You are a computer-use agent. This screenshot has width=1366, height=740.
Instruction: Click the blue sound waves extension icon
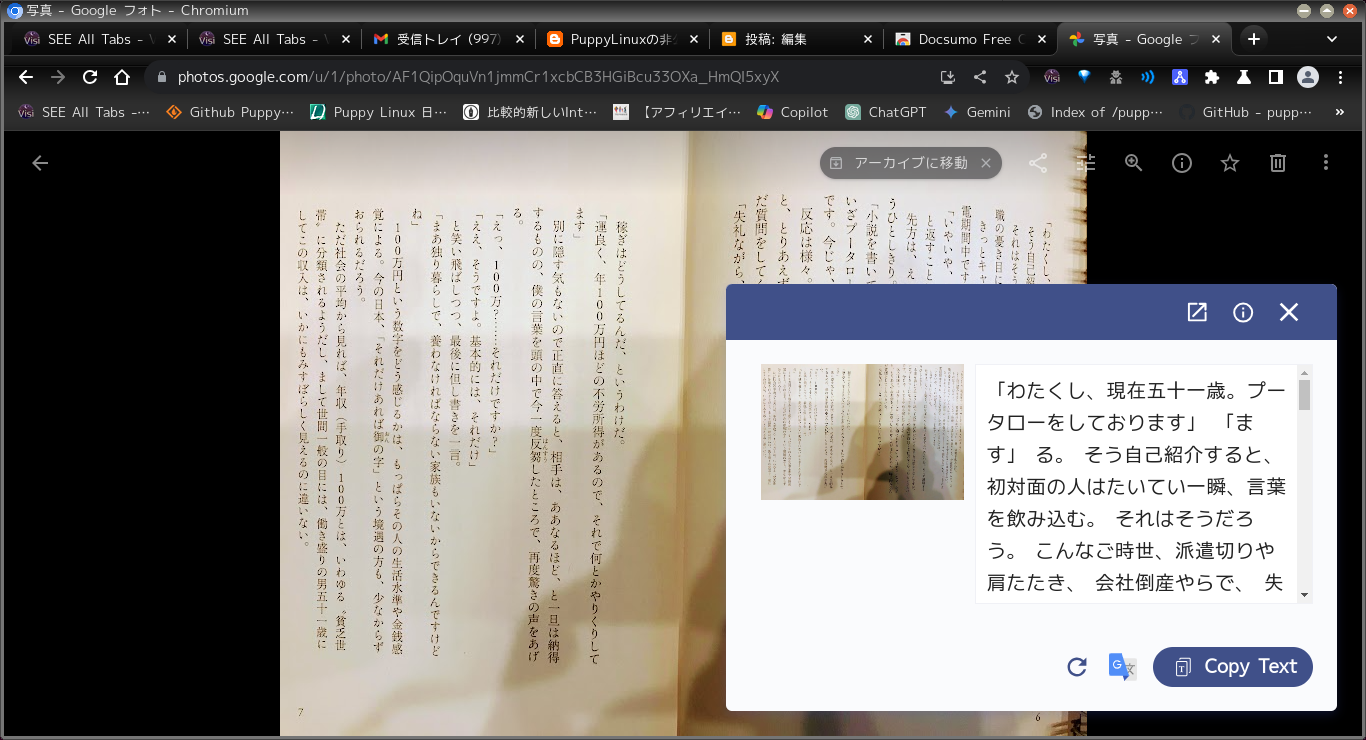pos(1148,77)
